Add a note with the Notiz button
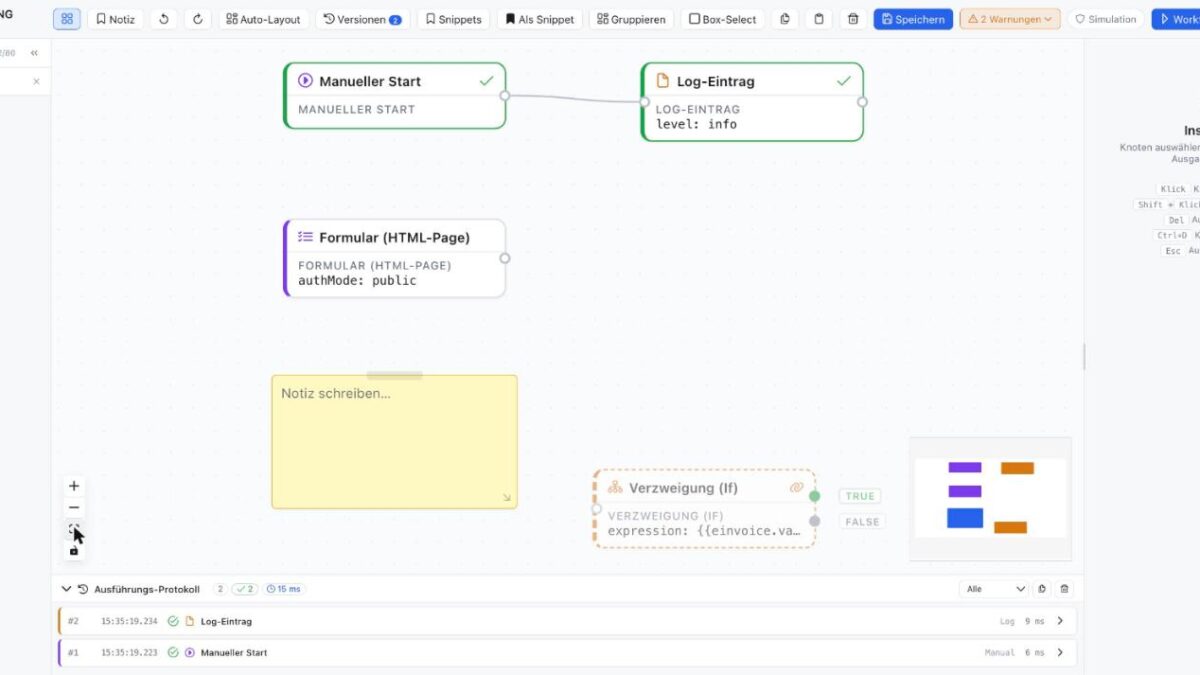Viewport: 1200px width, 675px height. (x=116, y=19)
